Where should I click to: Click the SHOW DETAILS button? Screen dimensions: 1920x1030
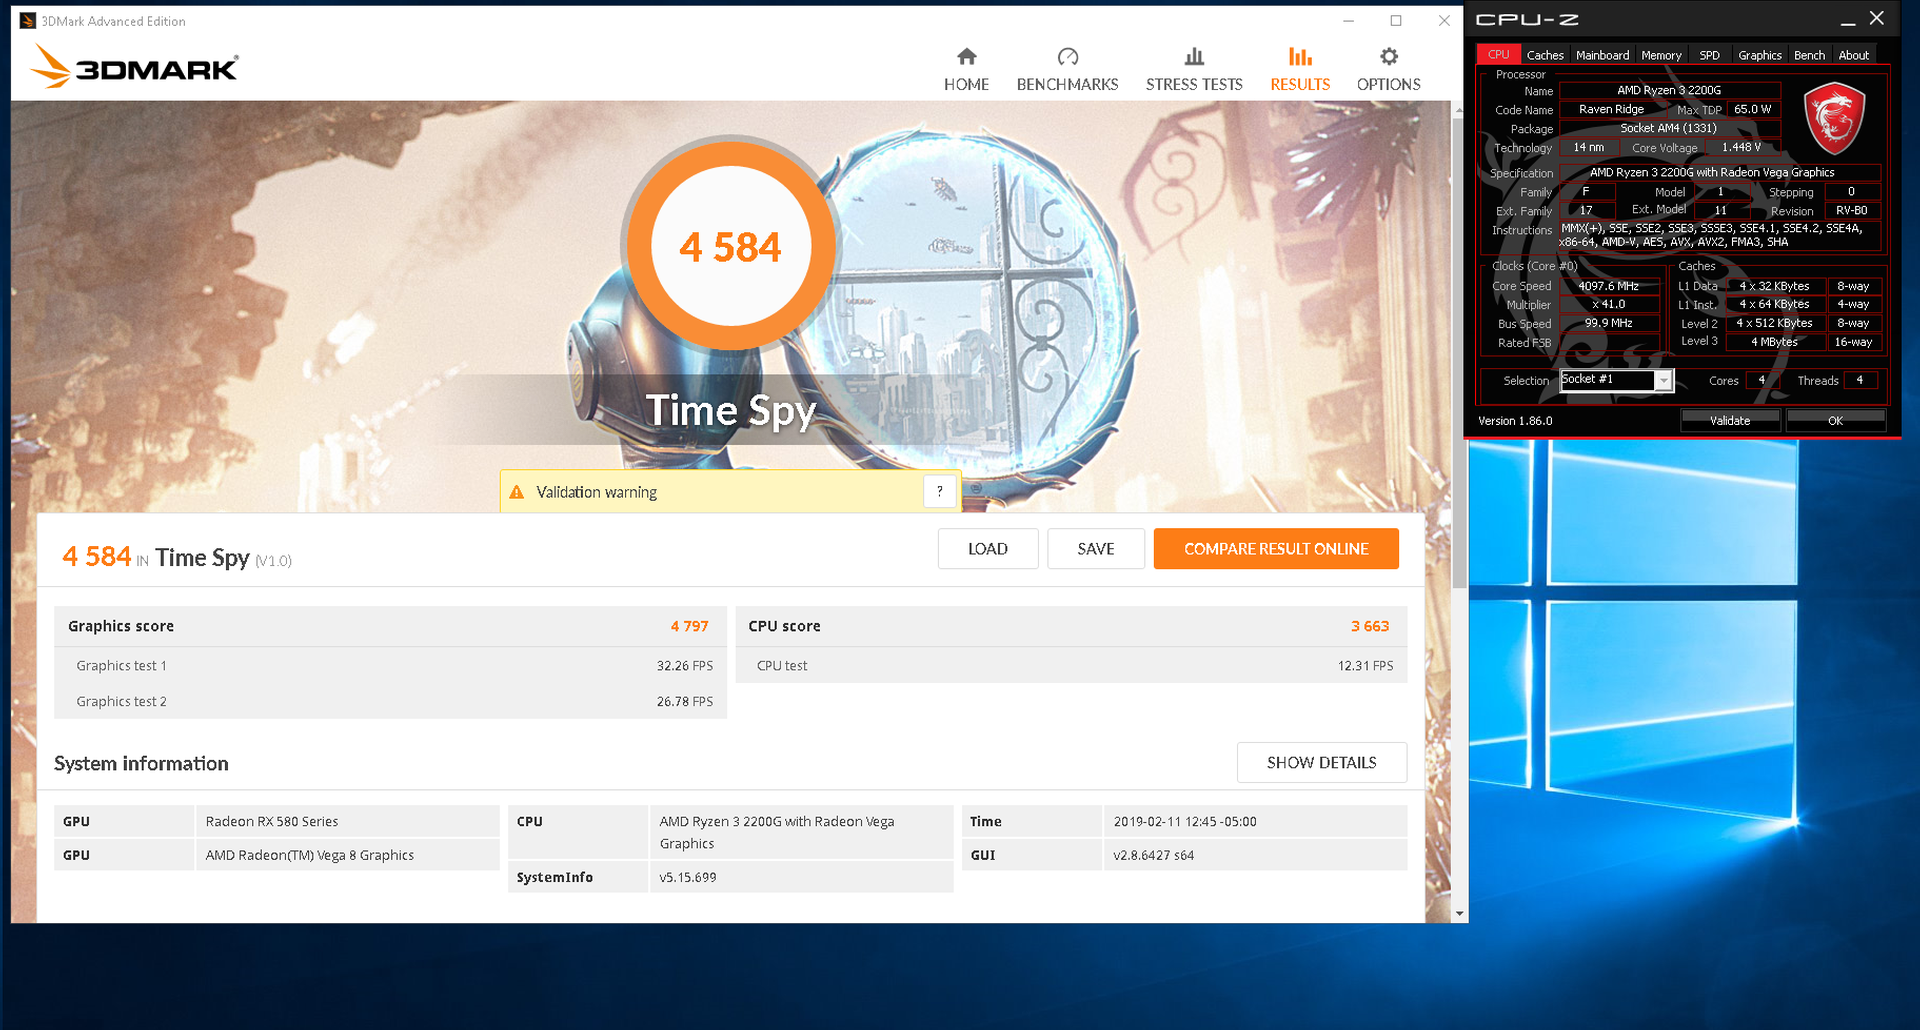(x=1321, y=762)
